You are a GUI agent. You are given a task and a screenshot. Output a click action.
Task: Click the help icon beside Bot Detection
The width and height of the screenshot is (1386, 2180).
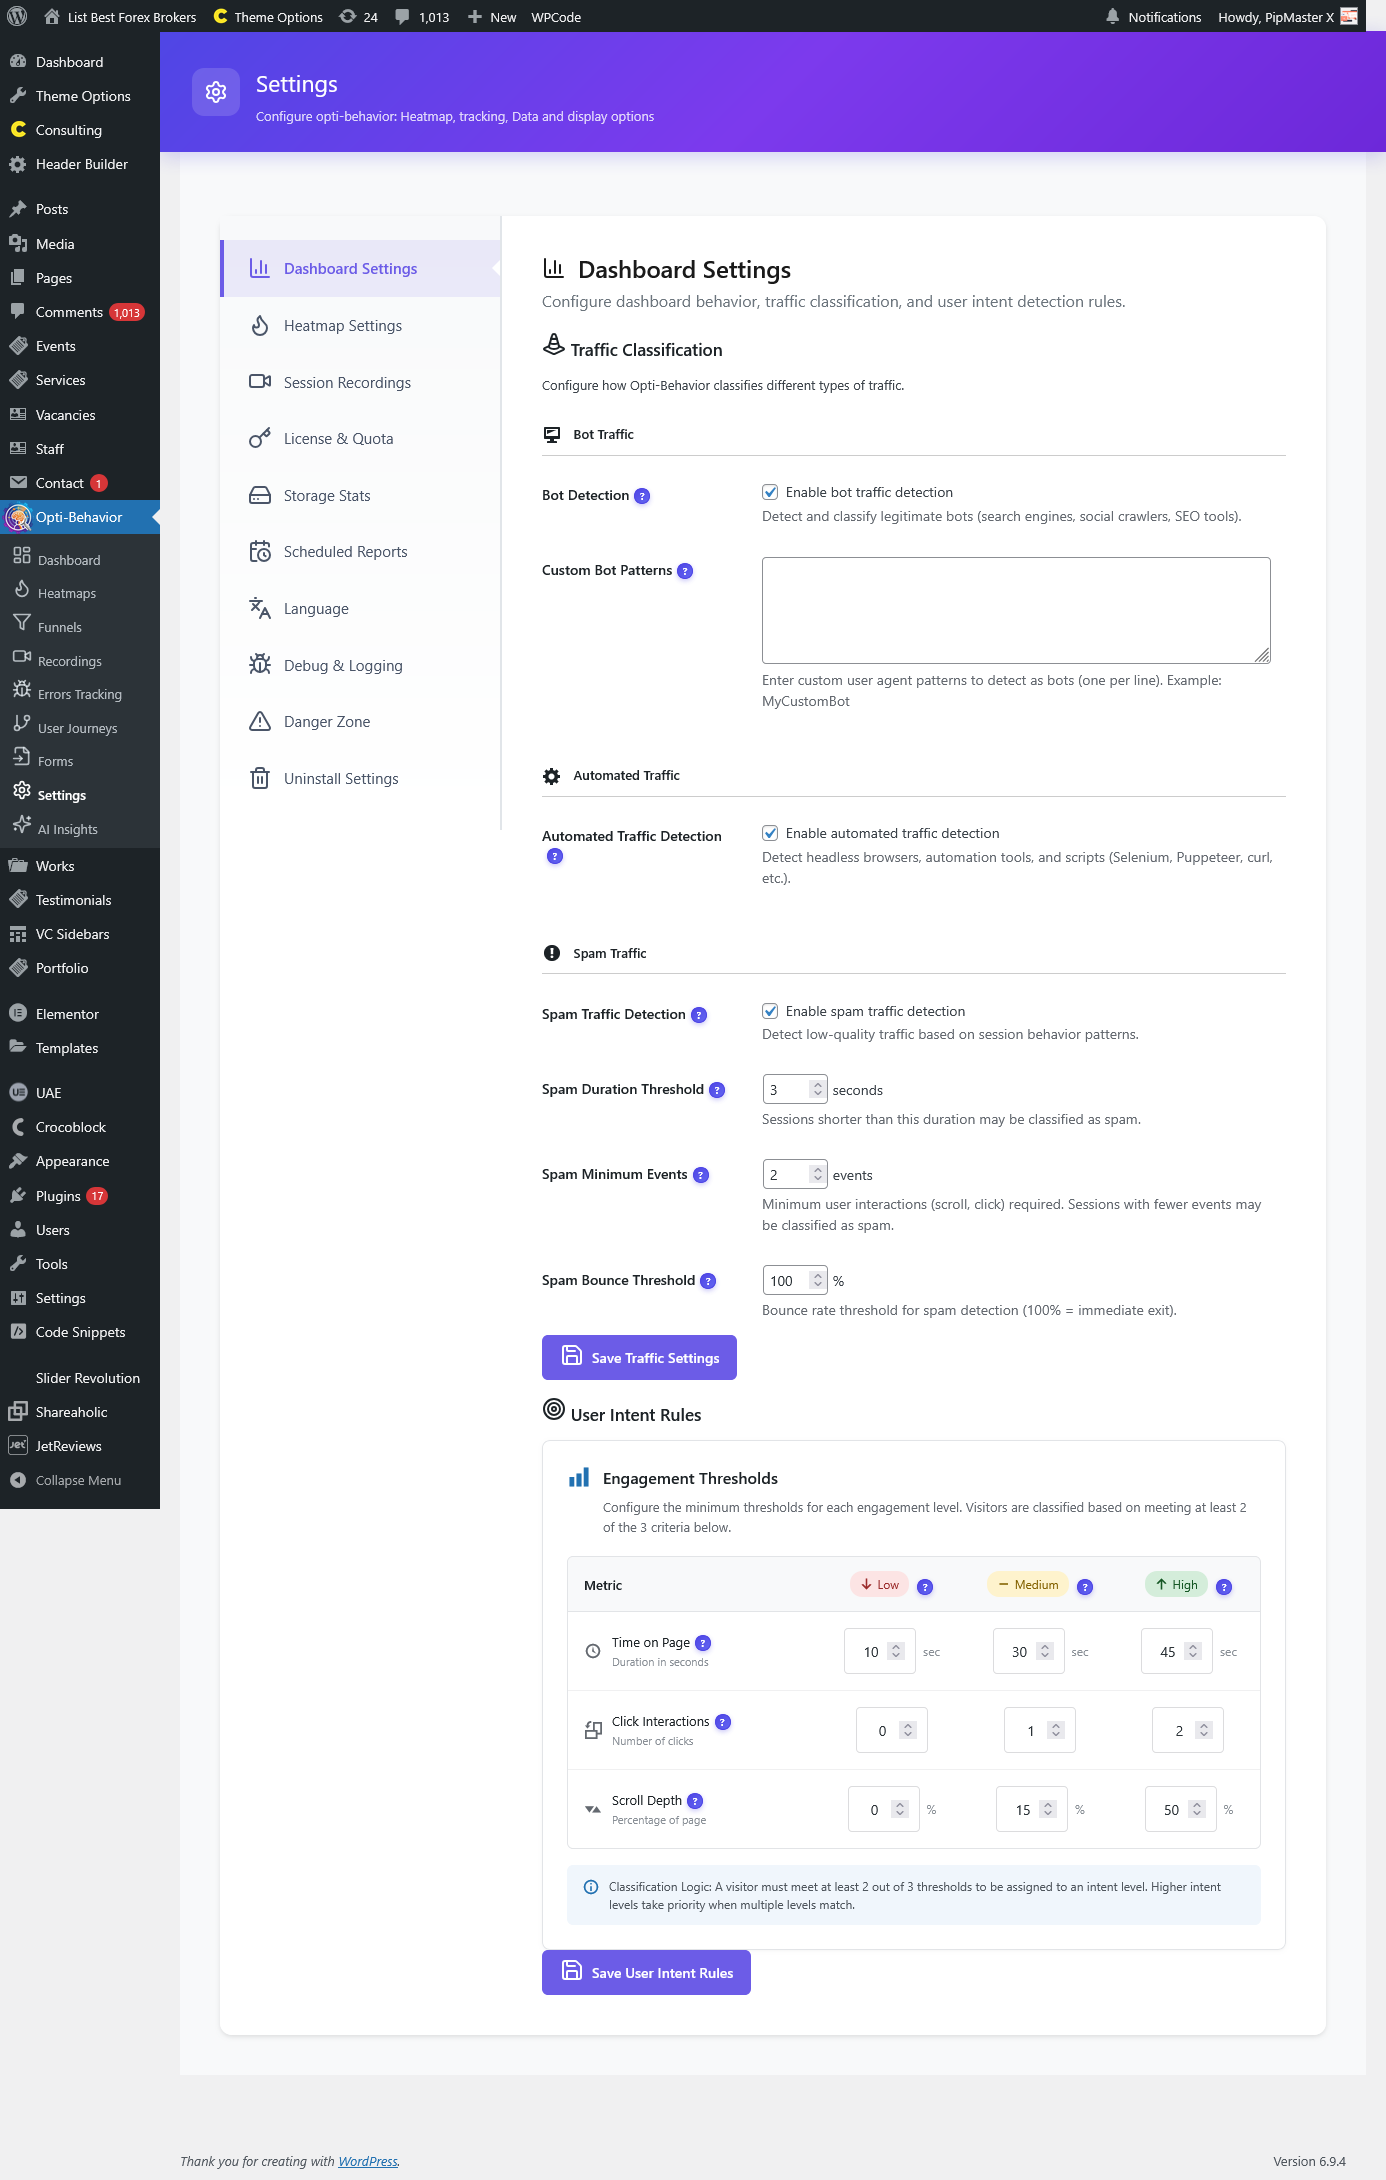[642, 496]
